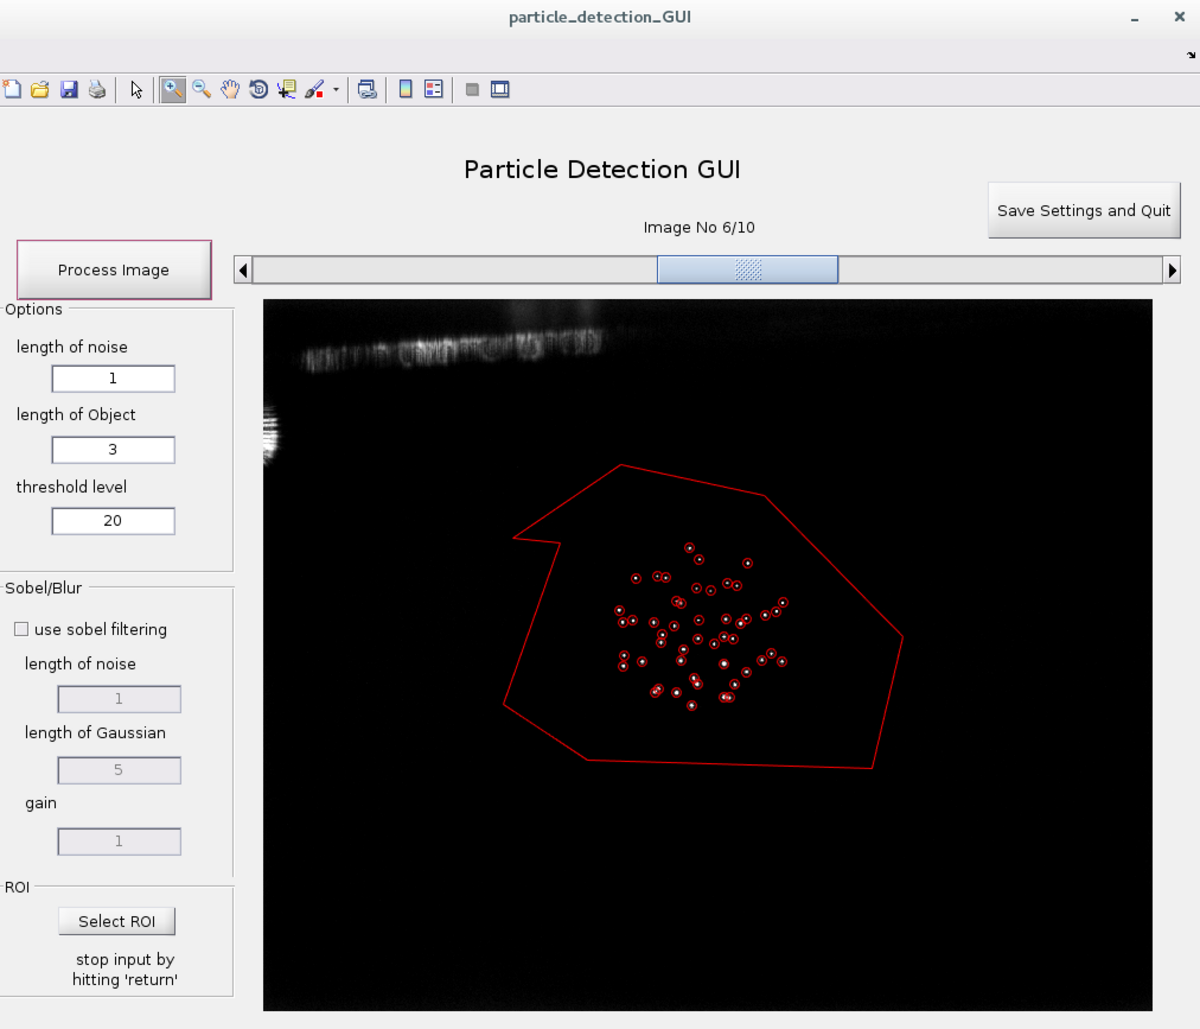Open file using the folder icon
Screen dimensions: 1200x1029
click(x=40, y=90)
